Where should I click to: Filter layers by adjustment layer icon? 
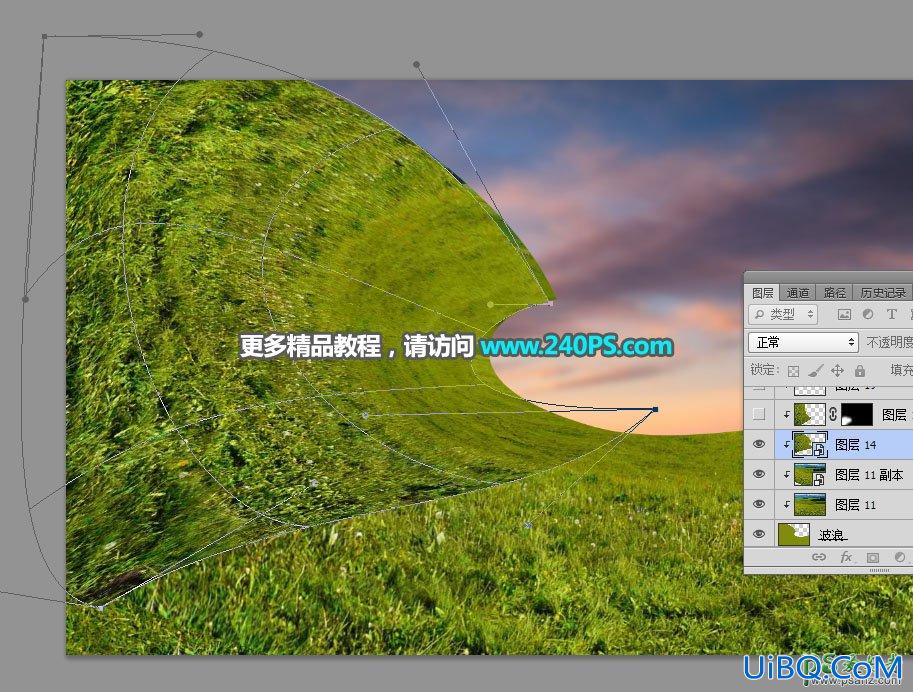tap(868, 315)
